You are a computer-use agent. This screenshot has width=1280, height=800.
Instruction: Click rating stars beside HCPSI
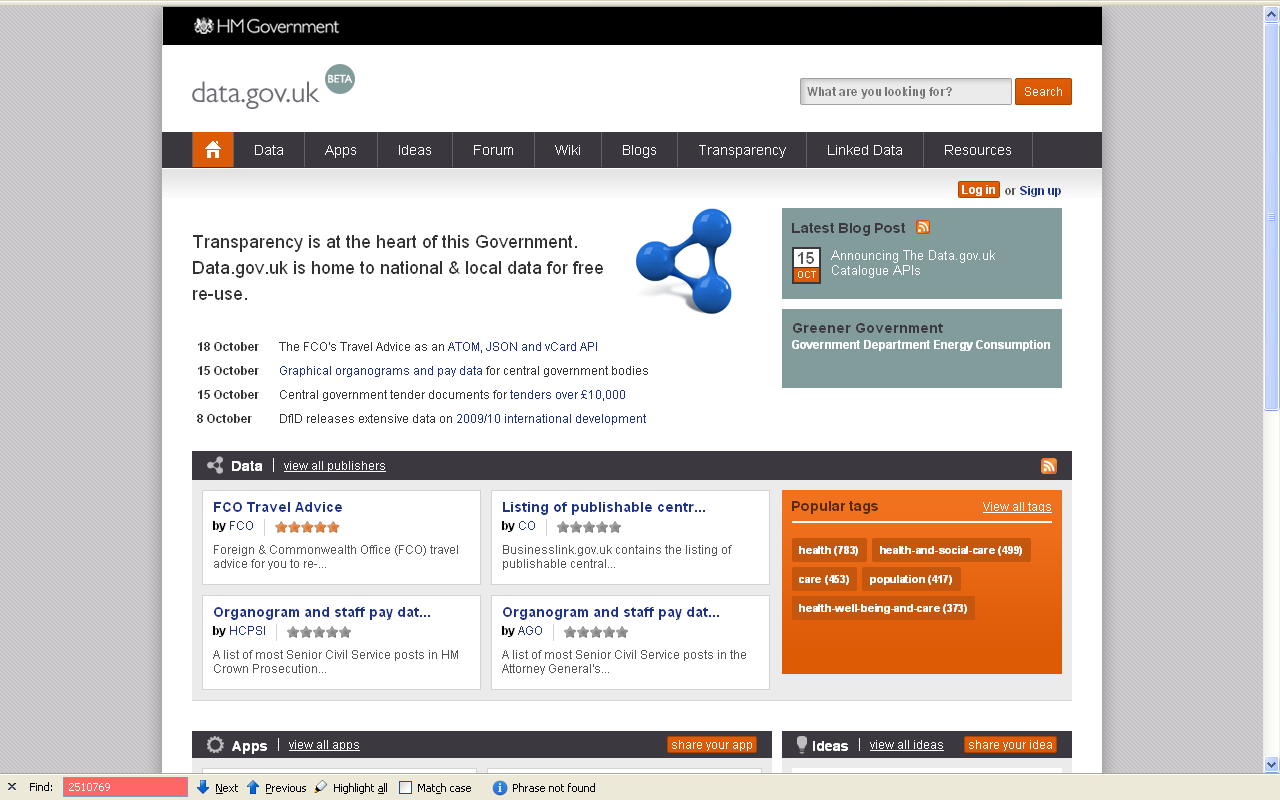[319, 632]
